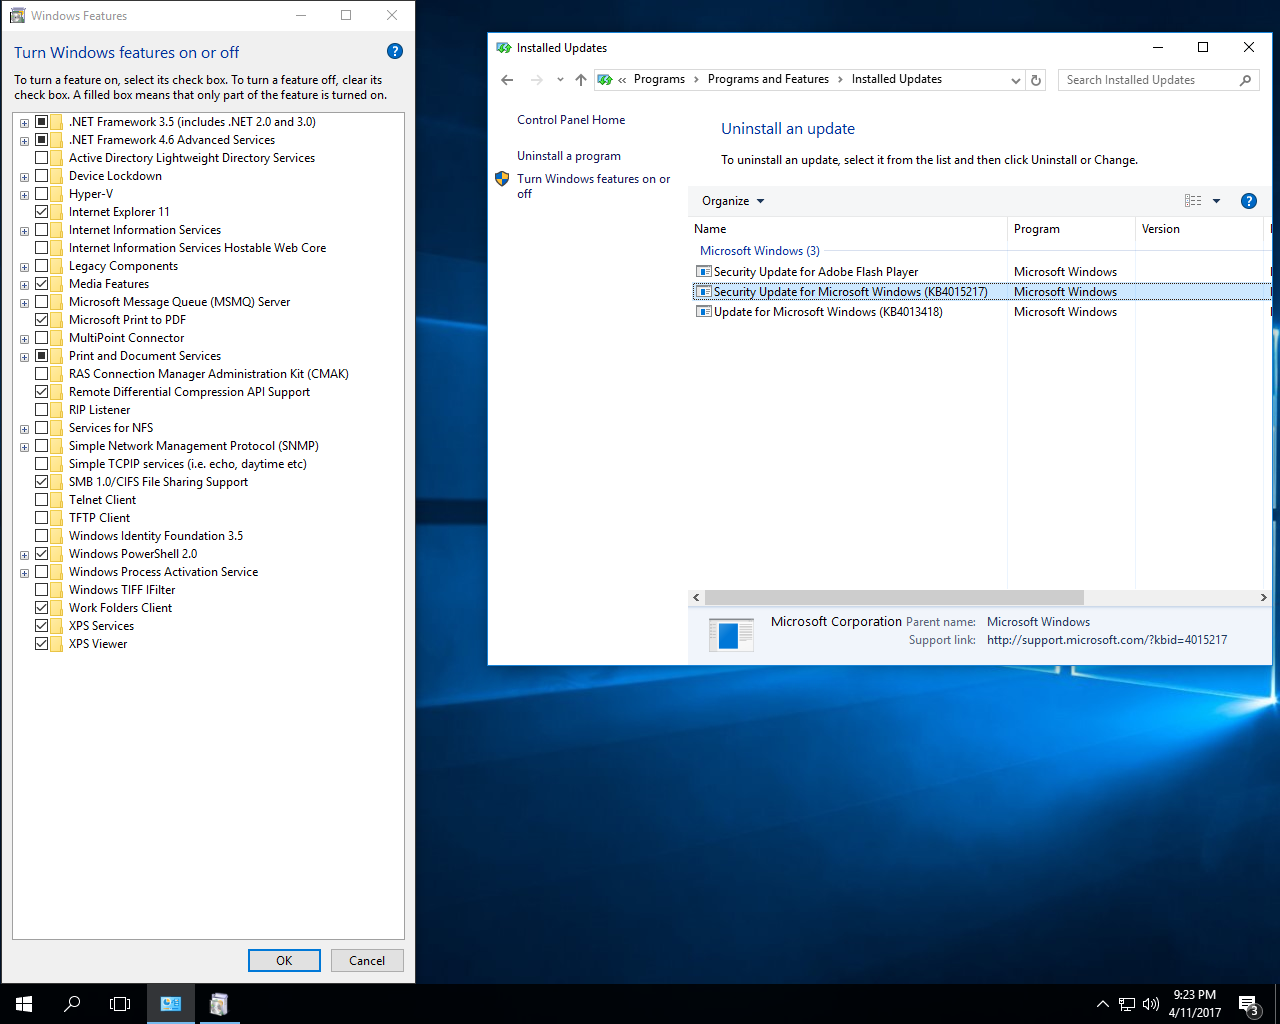
Task: Click the volume tray icon
Action: click(x=1151, y=1004)
